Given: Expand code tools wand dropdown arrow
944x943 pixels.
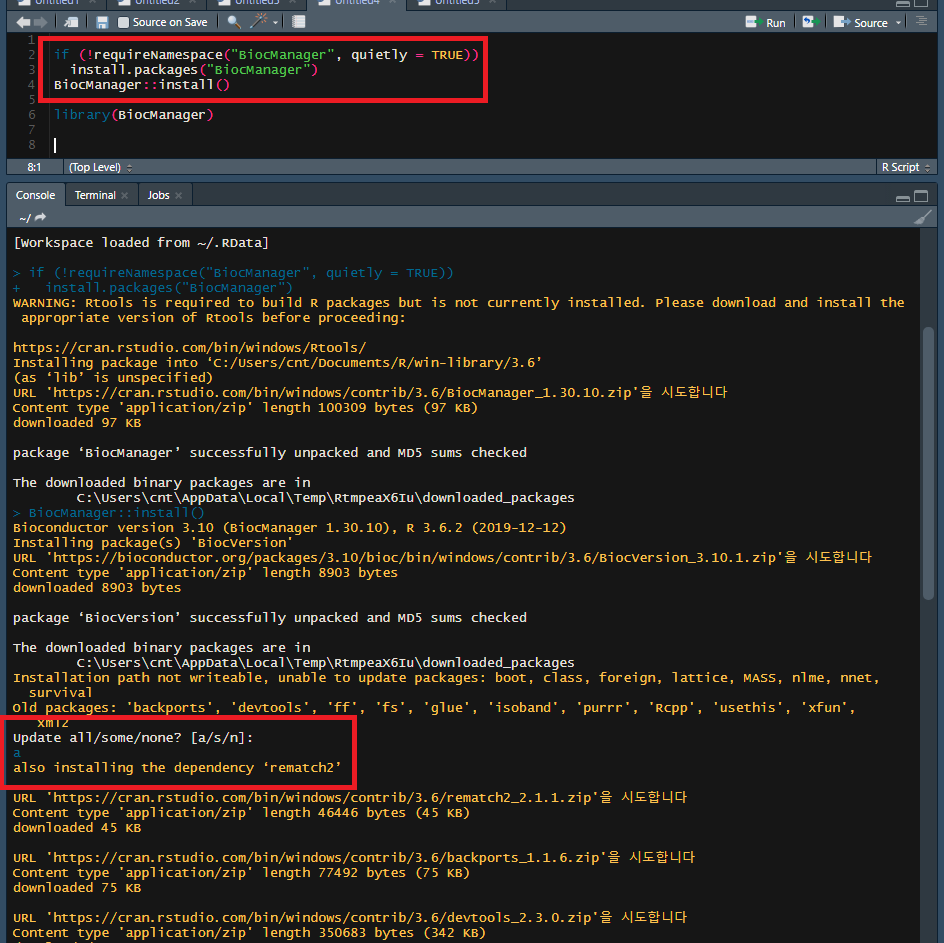Looking at the screenshot, I should (x=276, y=23).
